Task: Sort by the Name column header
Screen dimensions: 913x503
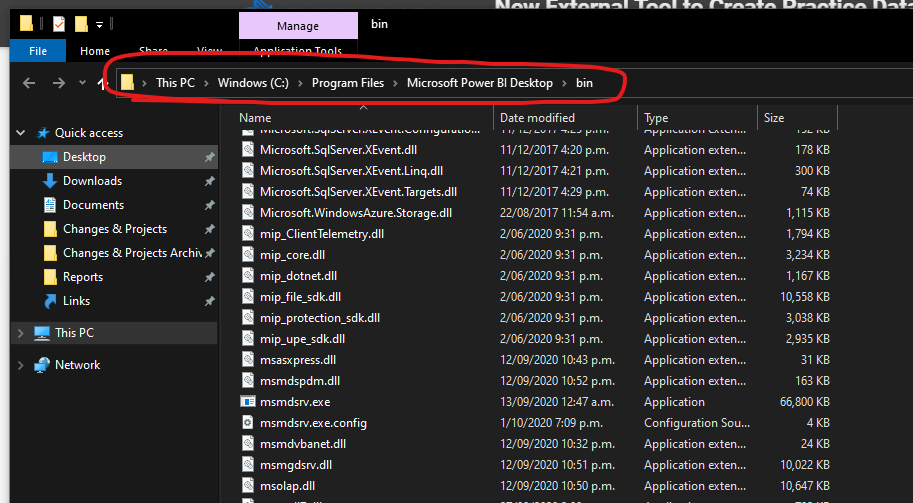Action: pos(255,118)
